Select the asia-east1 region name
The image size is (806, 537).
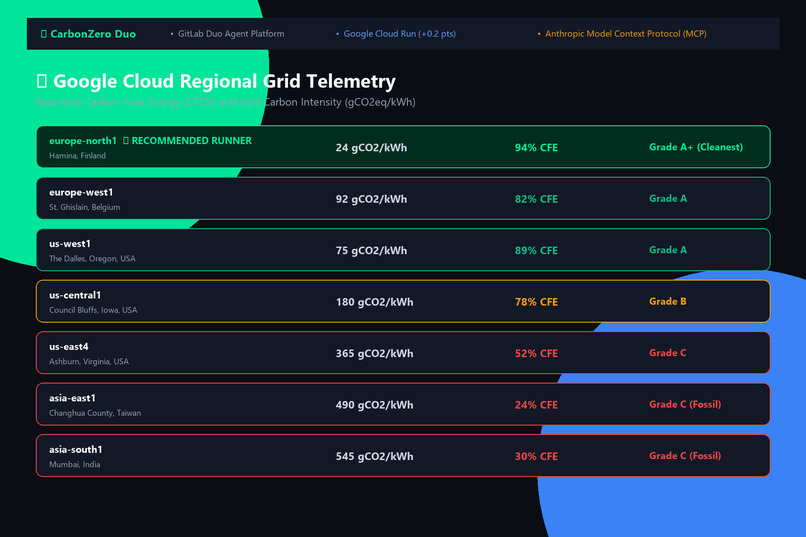tap(72, 398)
